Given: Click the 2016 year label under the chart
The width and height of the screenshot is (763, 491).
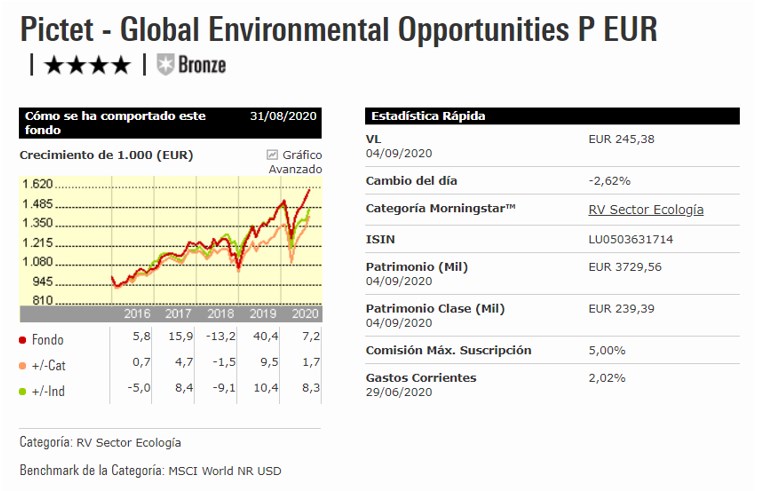Looking at the screenshot, I should [137, 314].
